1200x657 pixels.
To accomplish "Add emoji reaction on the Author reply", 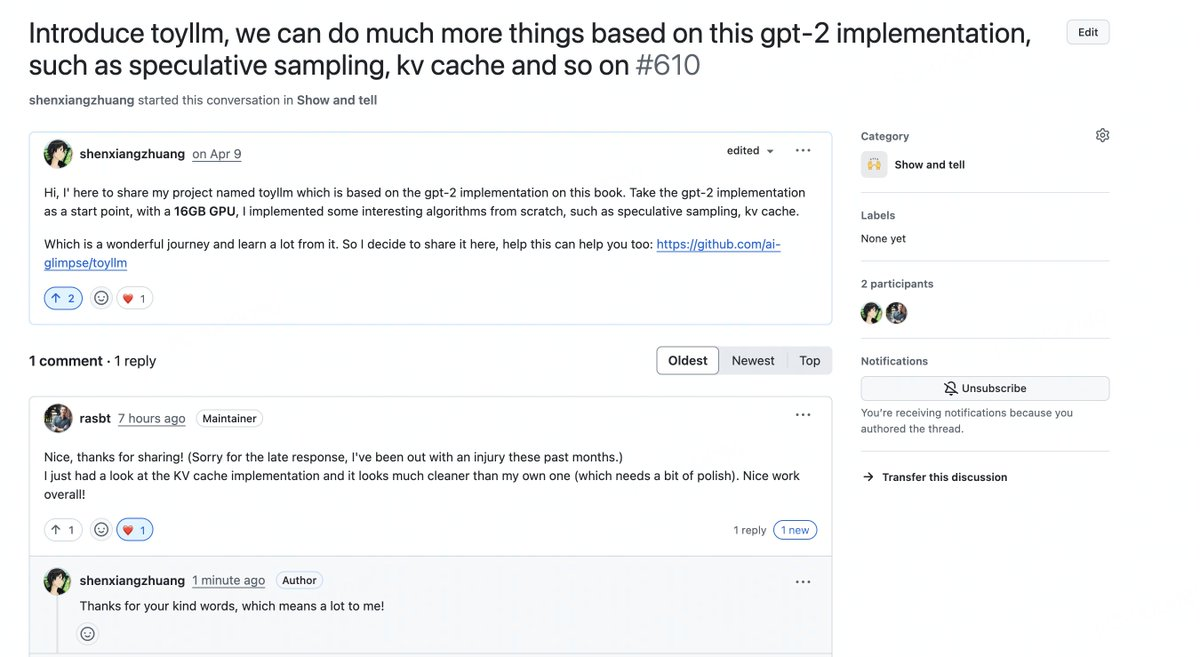I will pyautogui.click(x=88, y=633).
